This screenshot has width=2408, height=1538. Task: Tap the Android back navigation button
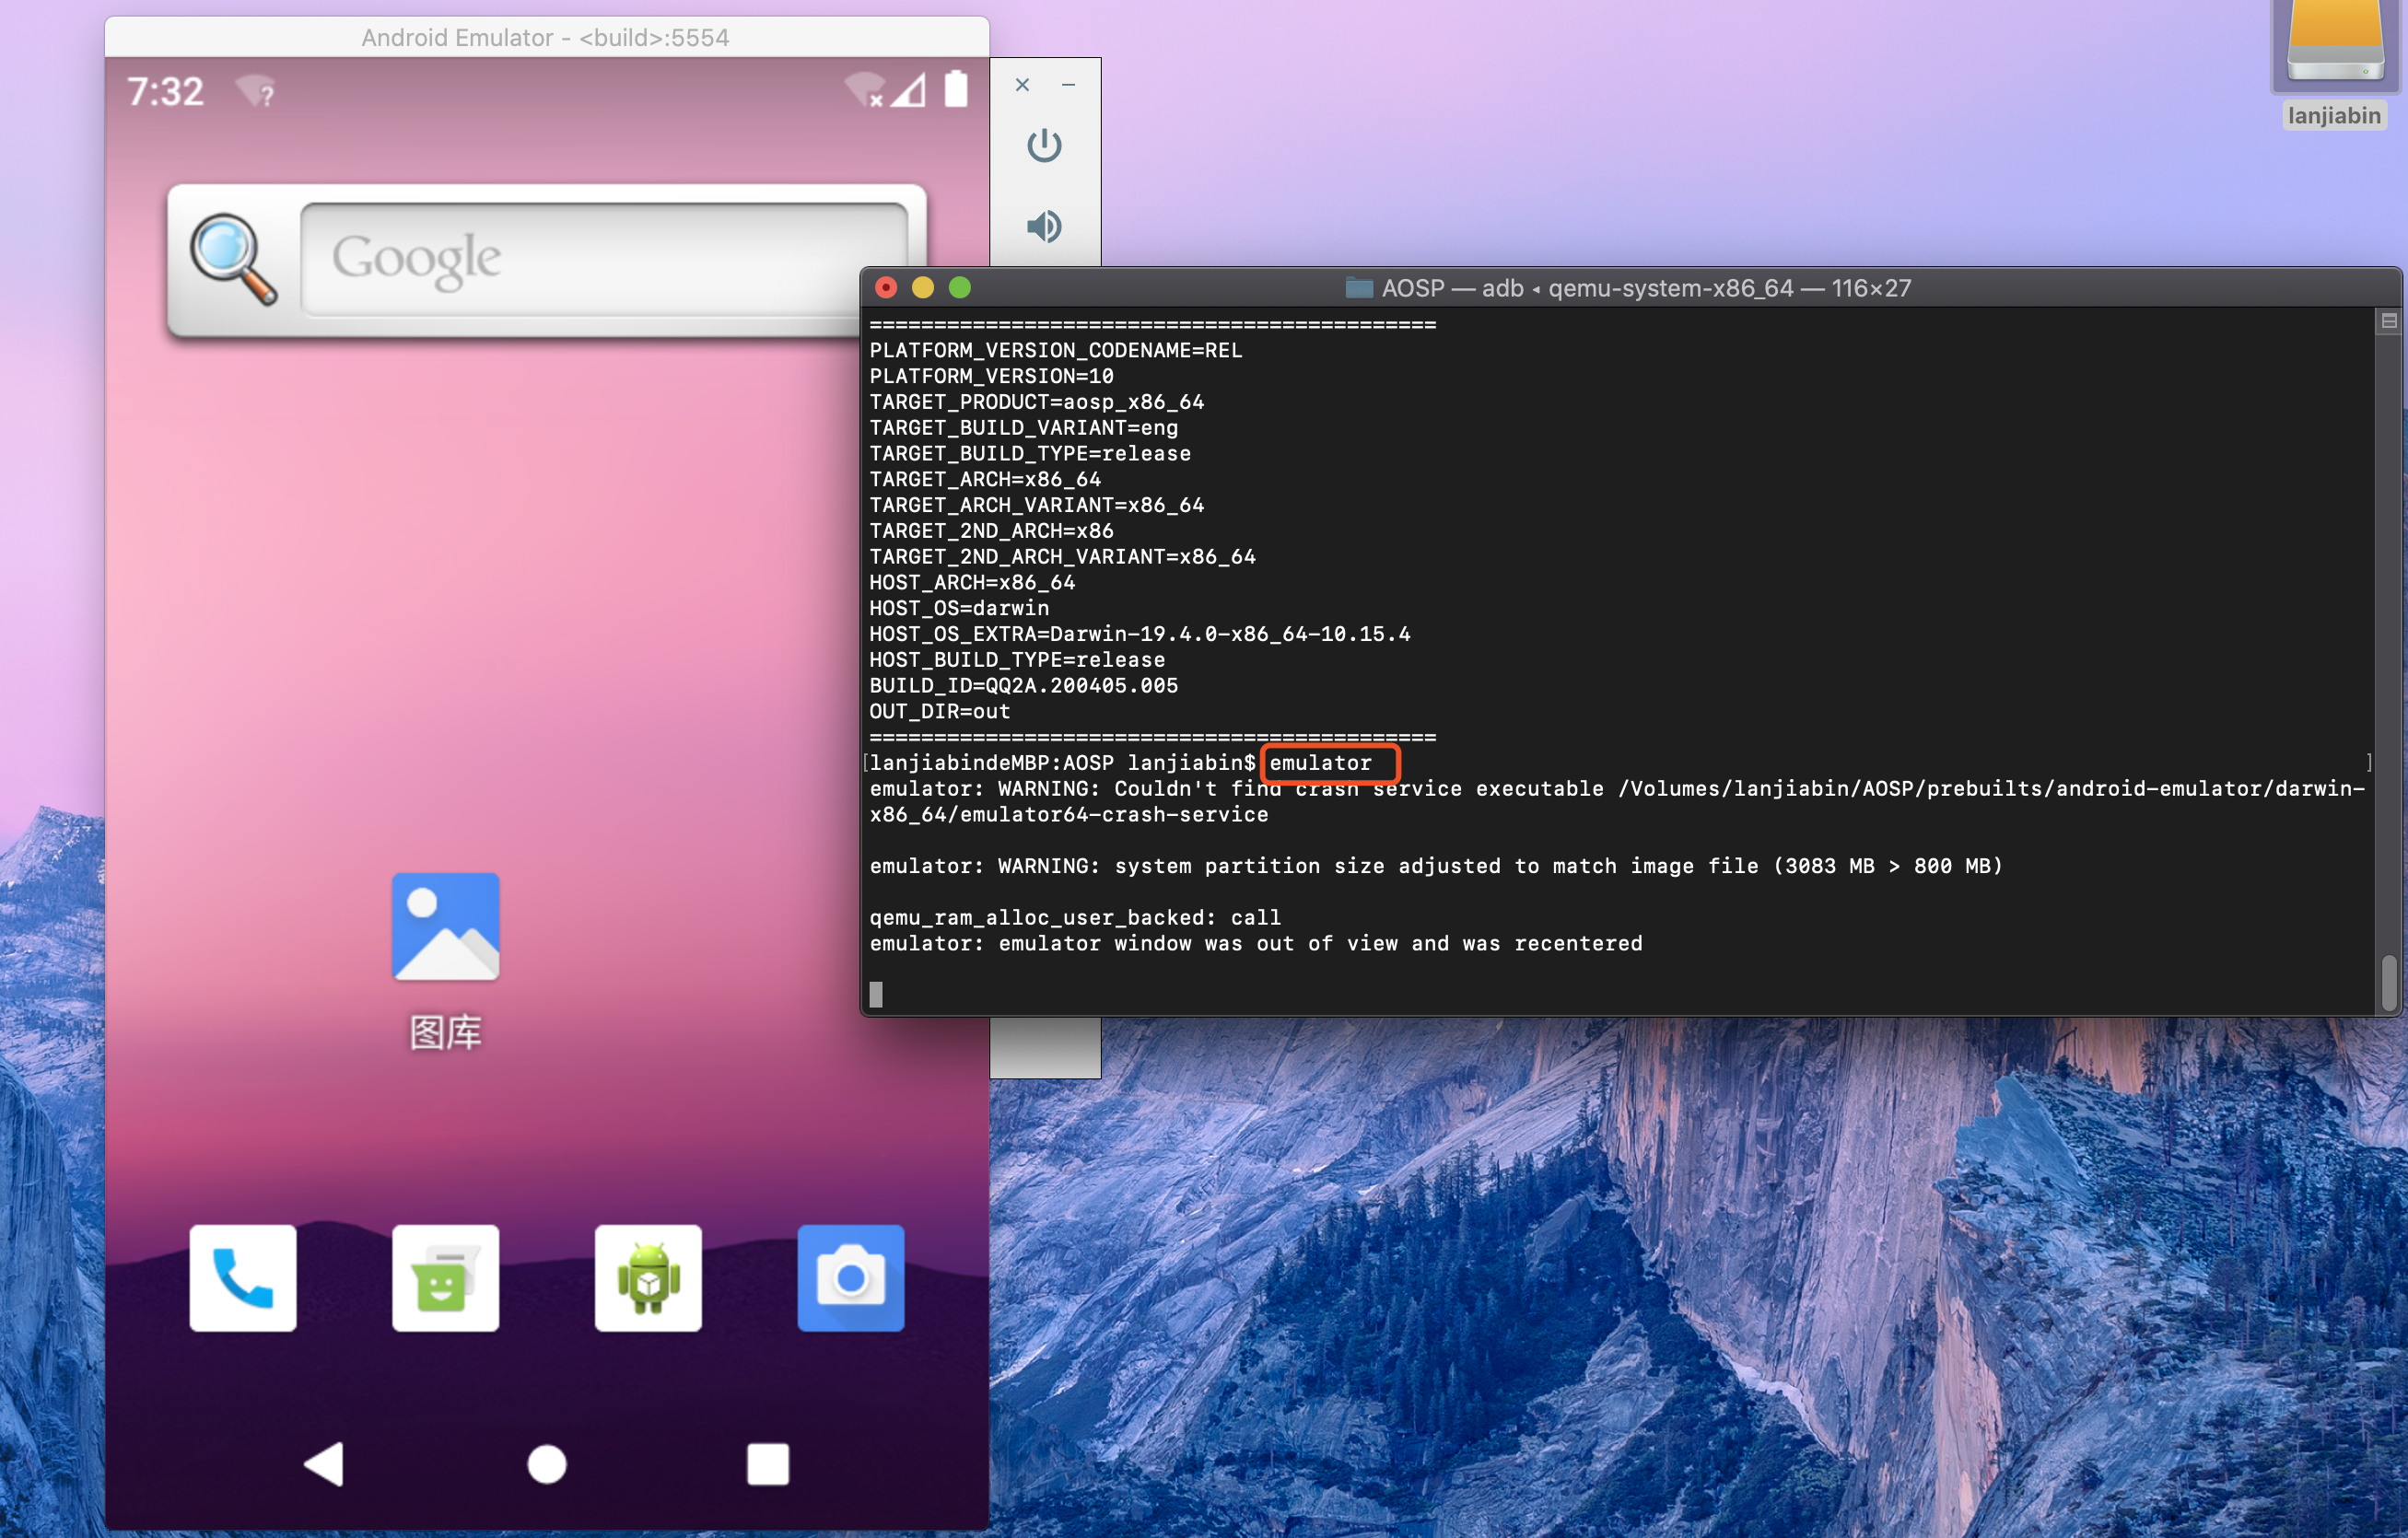click(324, 1464)
